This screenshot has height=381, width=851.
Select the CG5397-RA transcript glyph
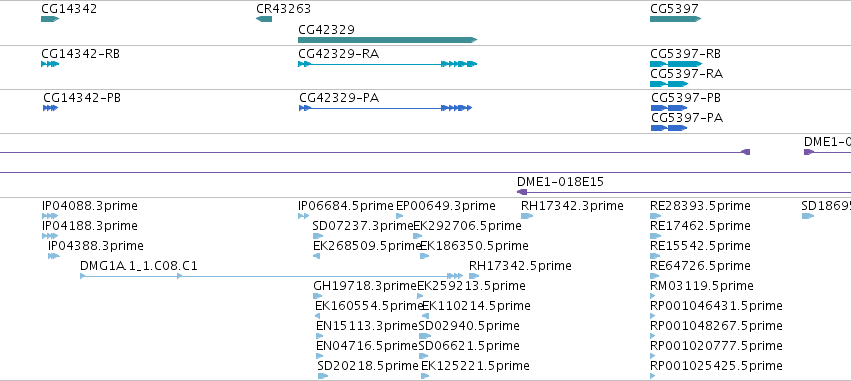tap(669, 84)
